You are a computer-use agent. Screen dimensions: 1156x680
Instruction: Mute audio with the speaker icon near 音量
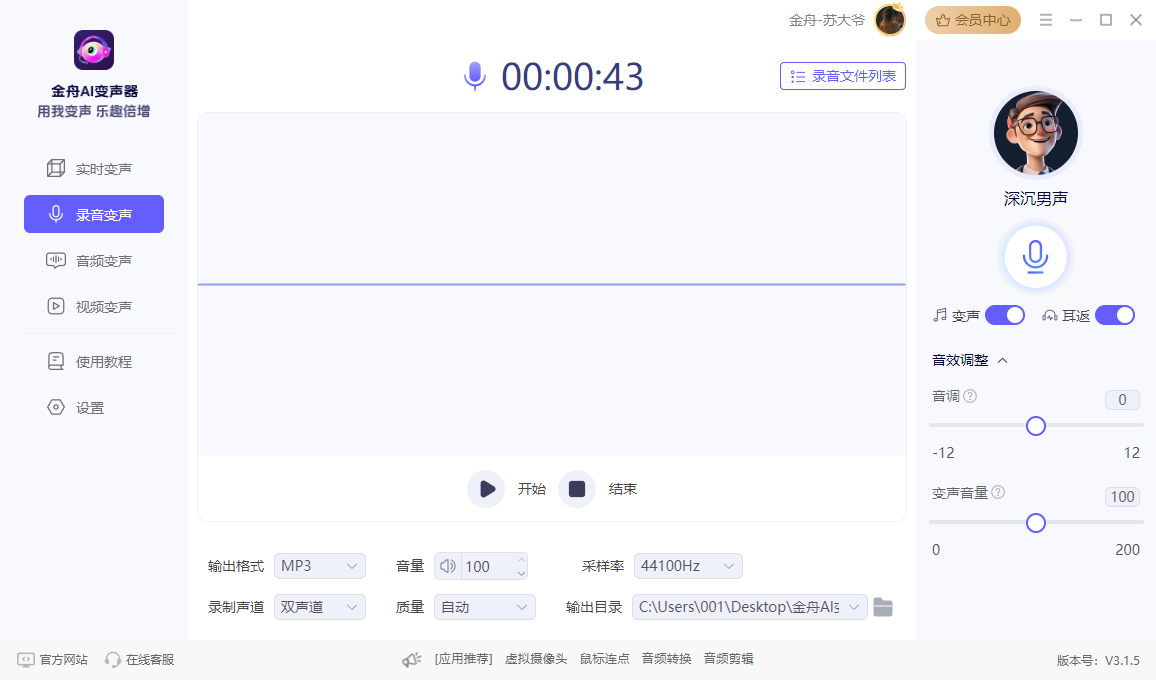tap(447, 566)
